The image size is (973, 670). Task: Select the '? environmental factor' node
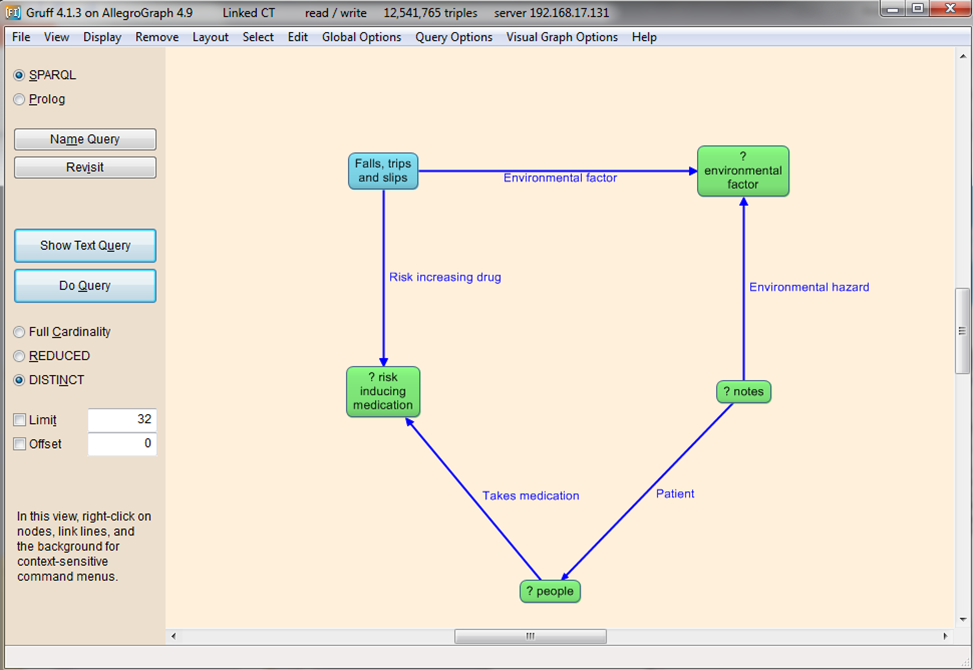(x=743, y=171)
